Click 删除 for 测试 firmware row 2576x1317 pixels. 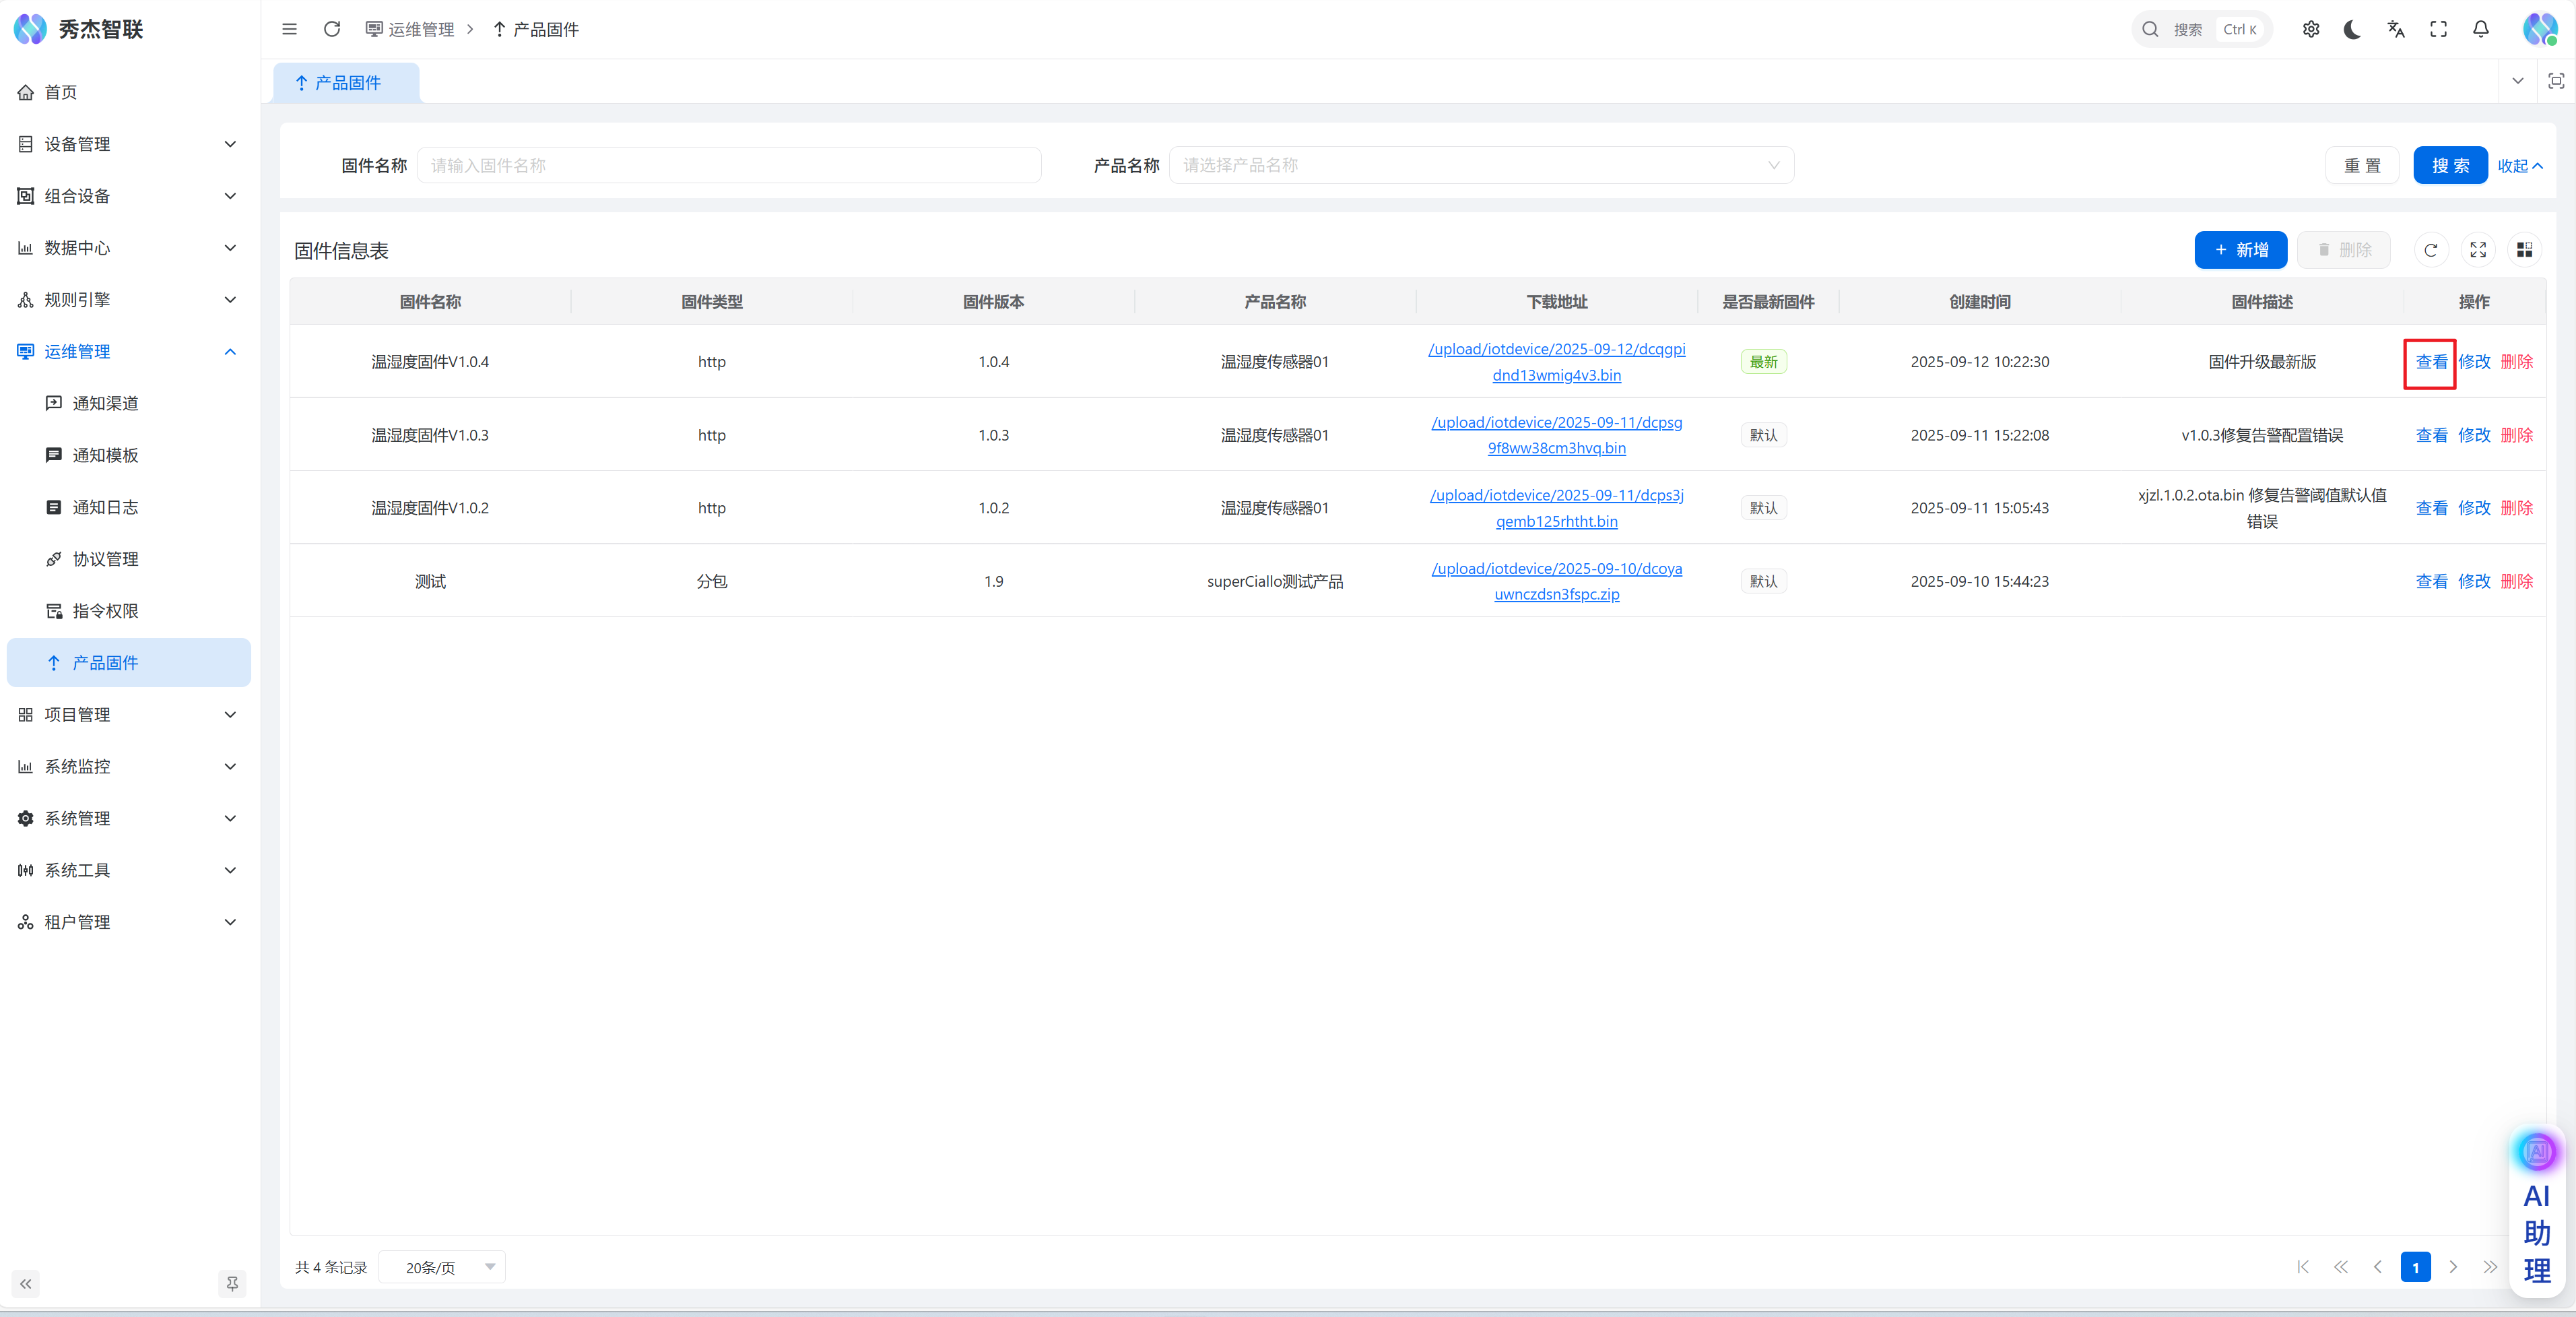coord(2516,581)
